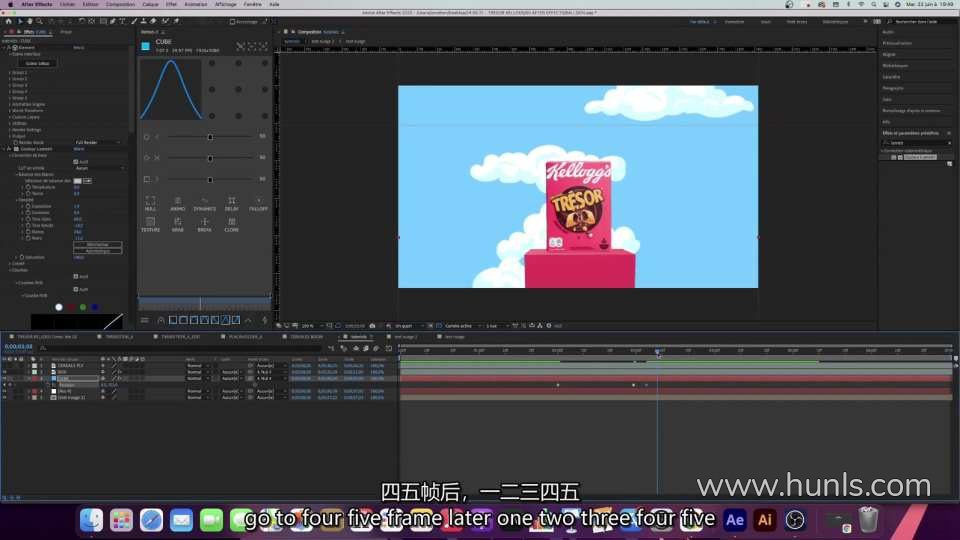This screenshot has height=540, width=960.
Task: Click the Scene Setup button
Action: (37, 62)
